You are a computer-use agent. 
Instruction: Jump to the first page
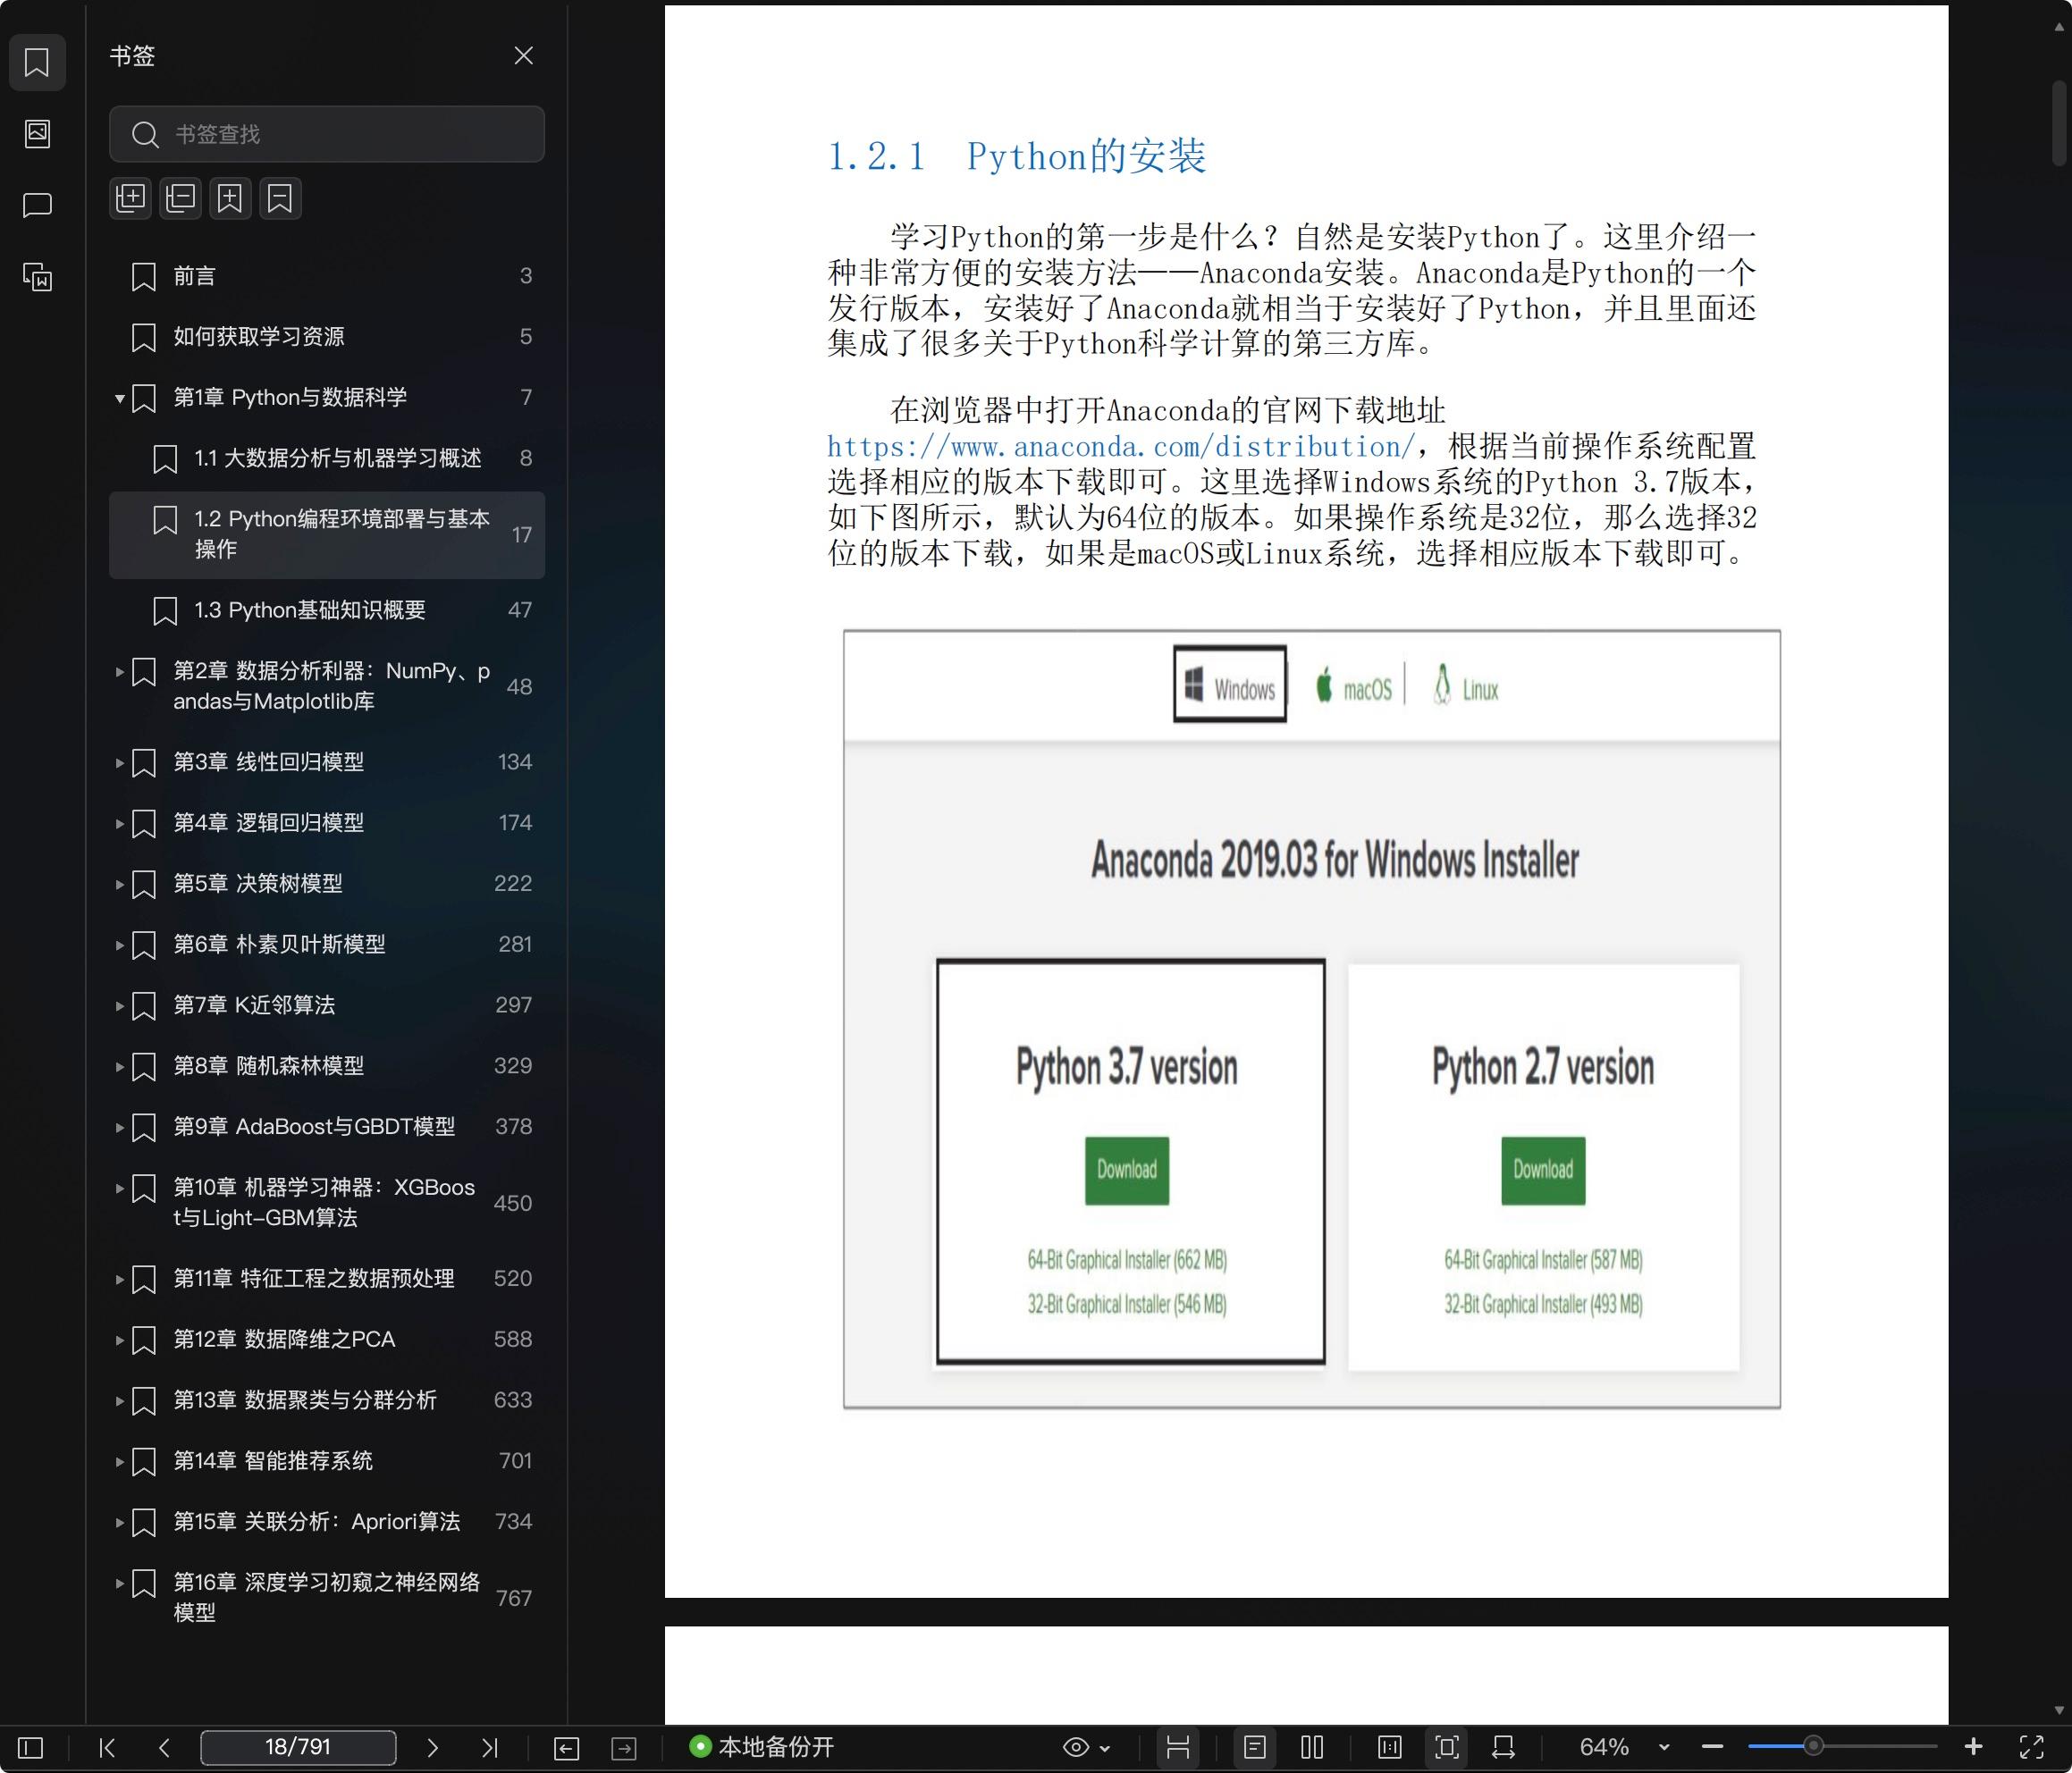pos(107,1747)
